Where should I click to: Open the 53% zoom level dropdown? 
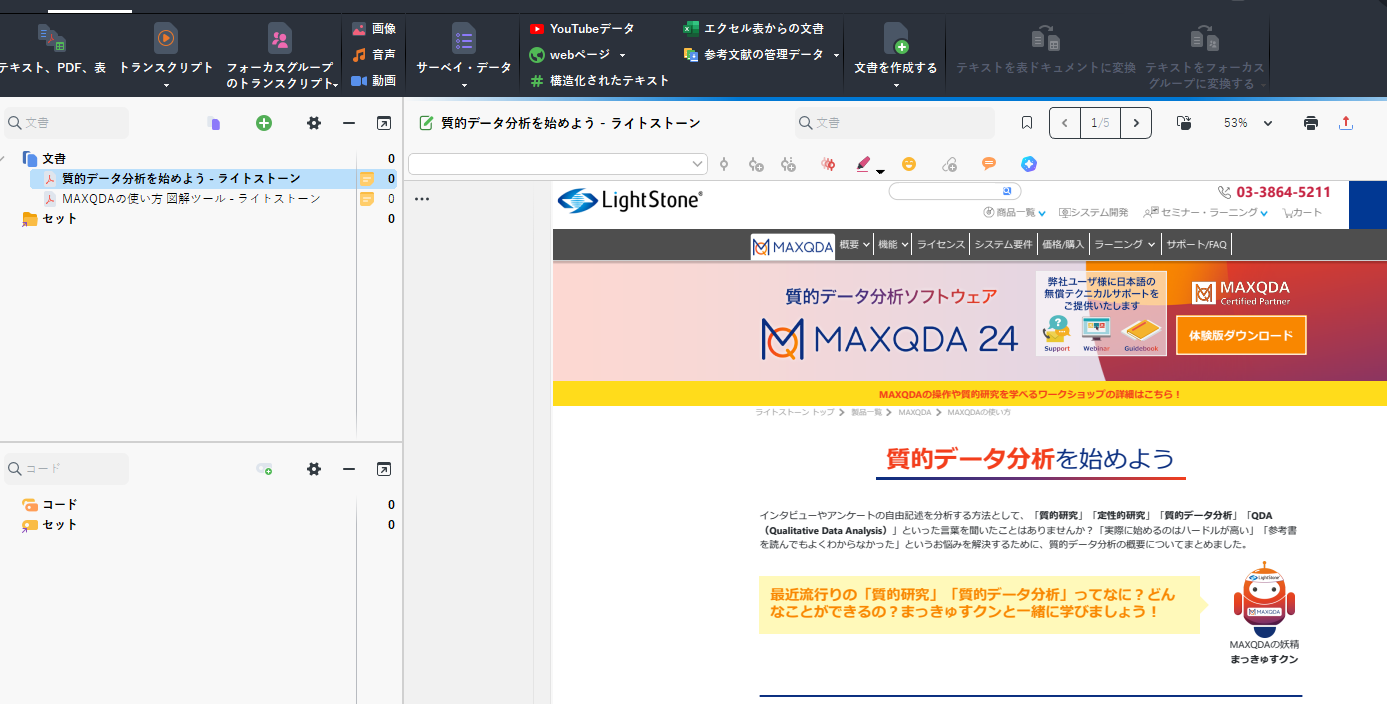point(1248,123)
